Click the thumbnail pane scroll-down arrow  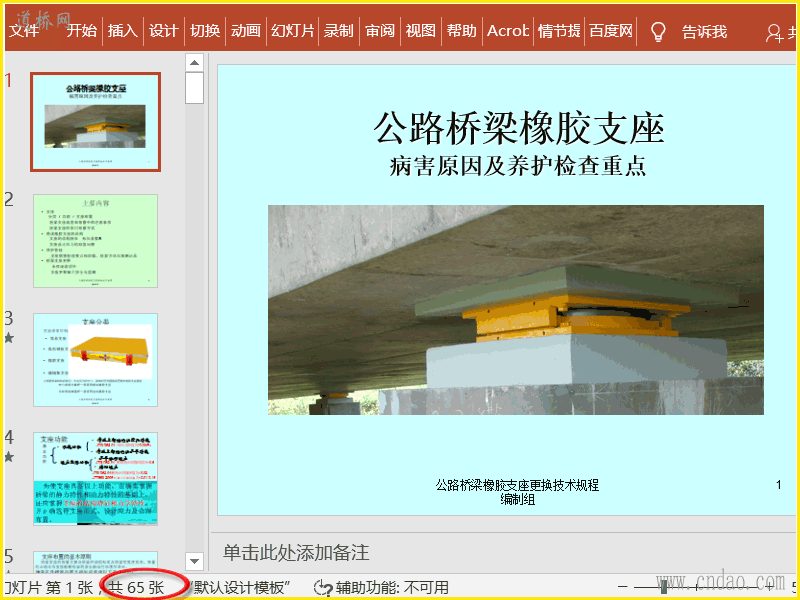pyautogui.click(x=194, y=561)
